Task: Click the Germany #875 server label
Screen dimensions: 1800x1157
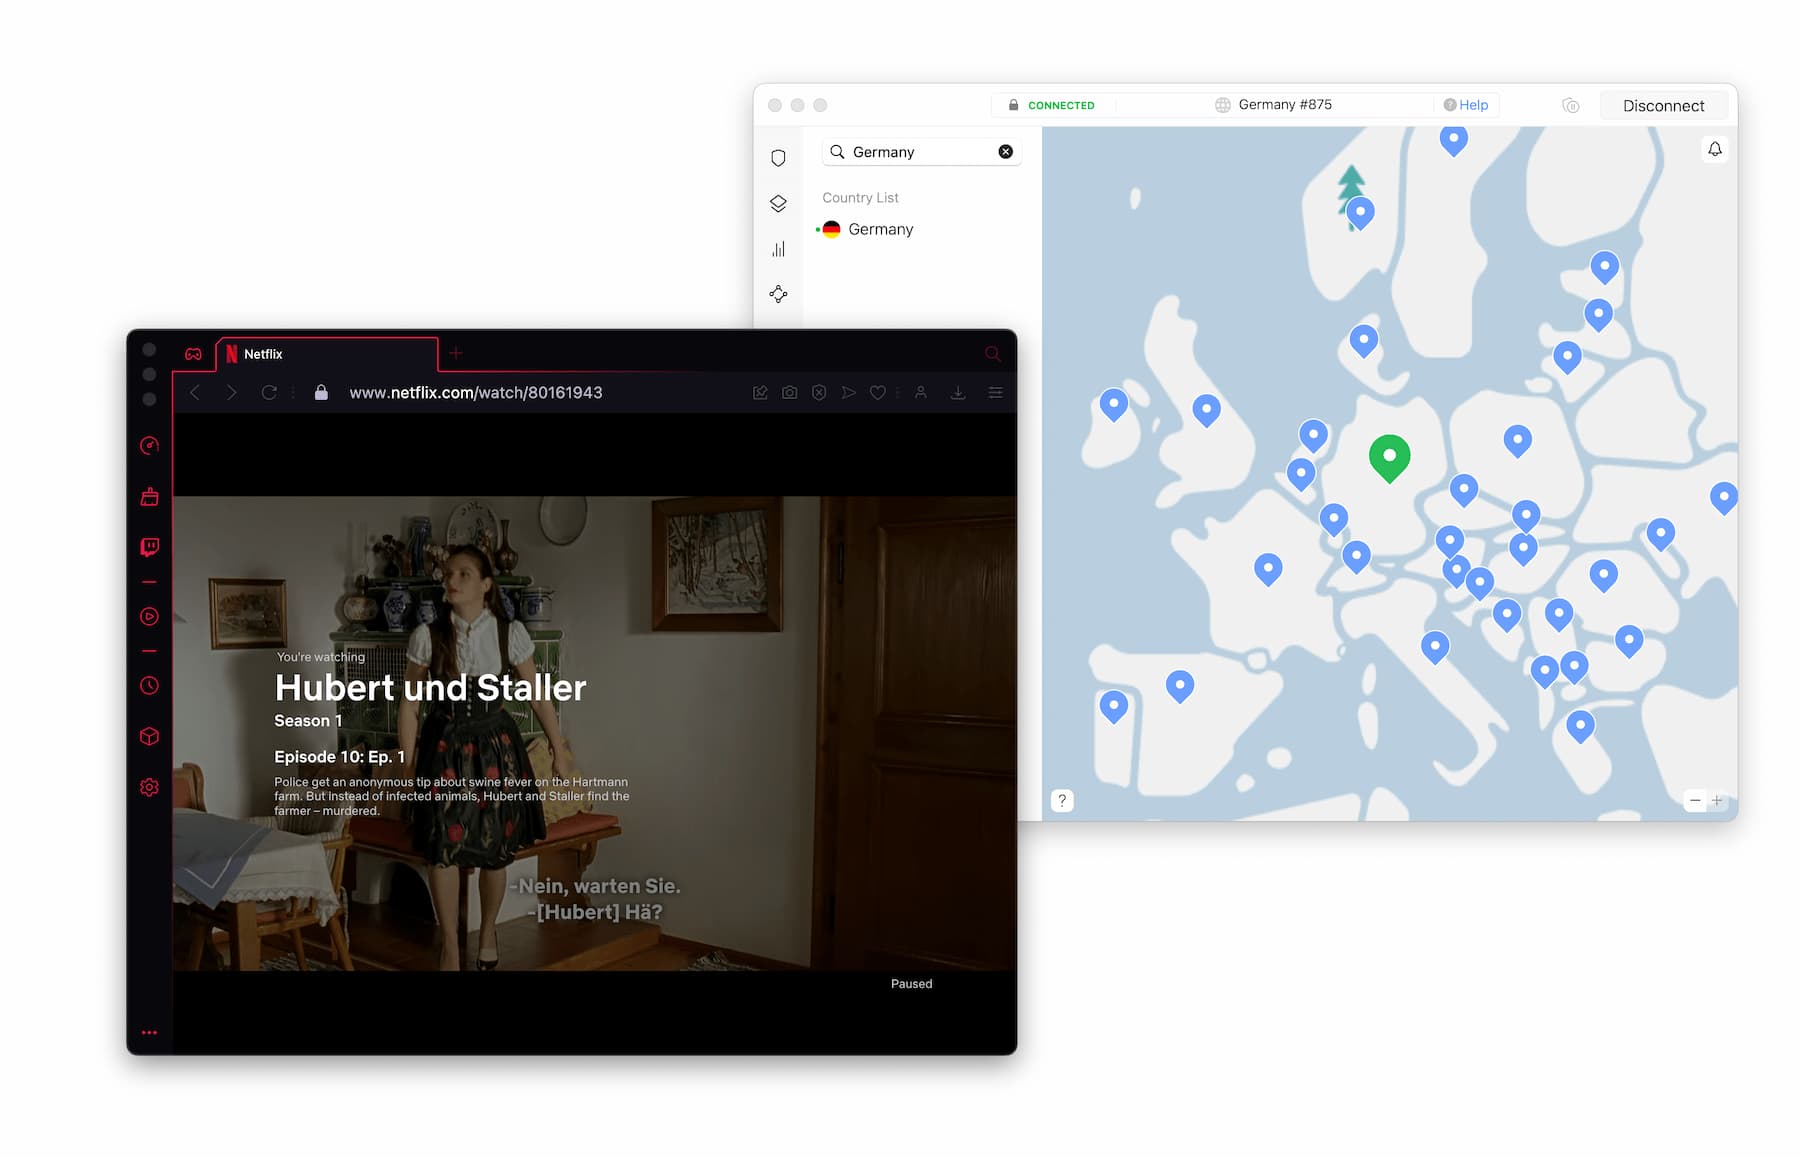Action: pyautogui.click(x=1285, y=105)
